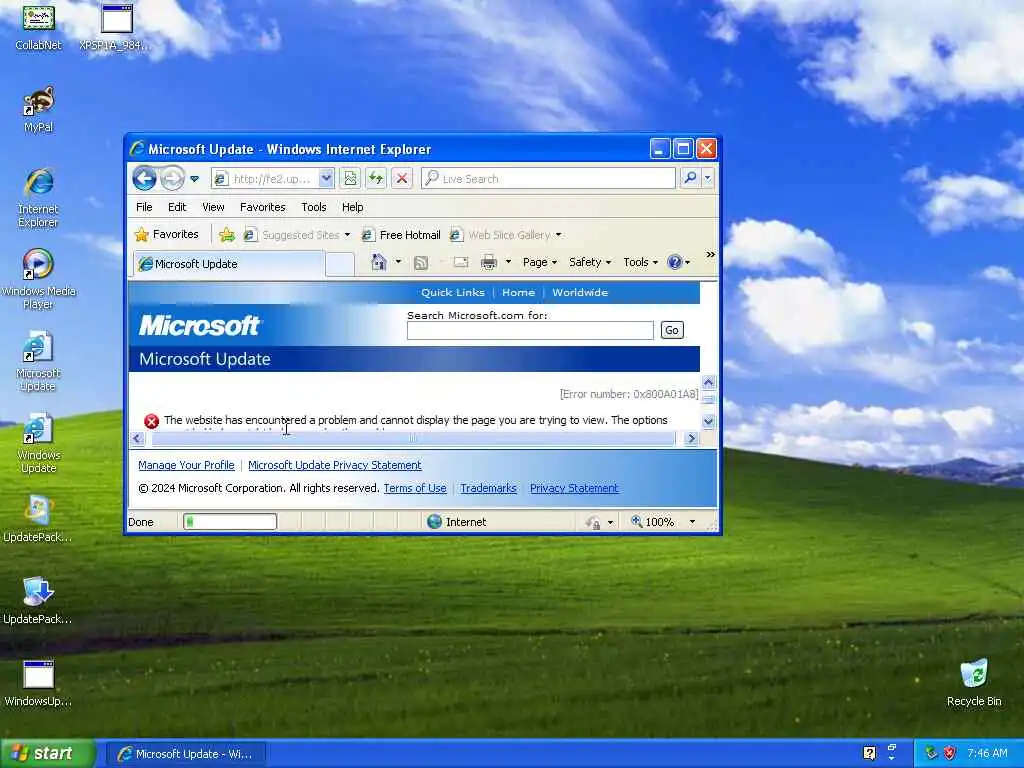The height and width of the screenshot is (768, 1024).
Task: Open the Page command menu
Action: pos(539,262)
